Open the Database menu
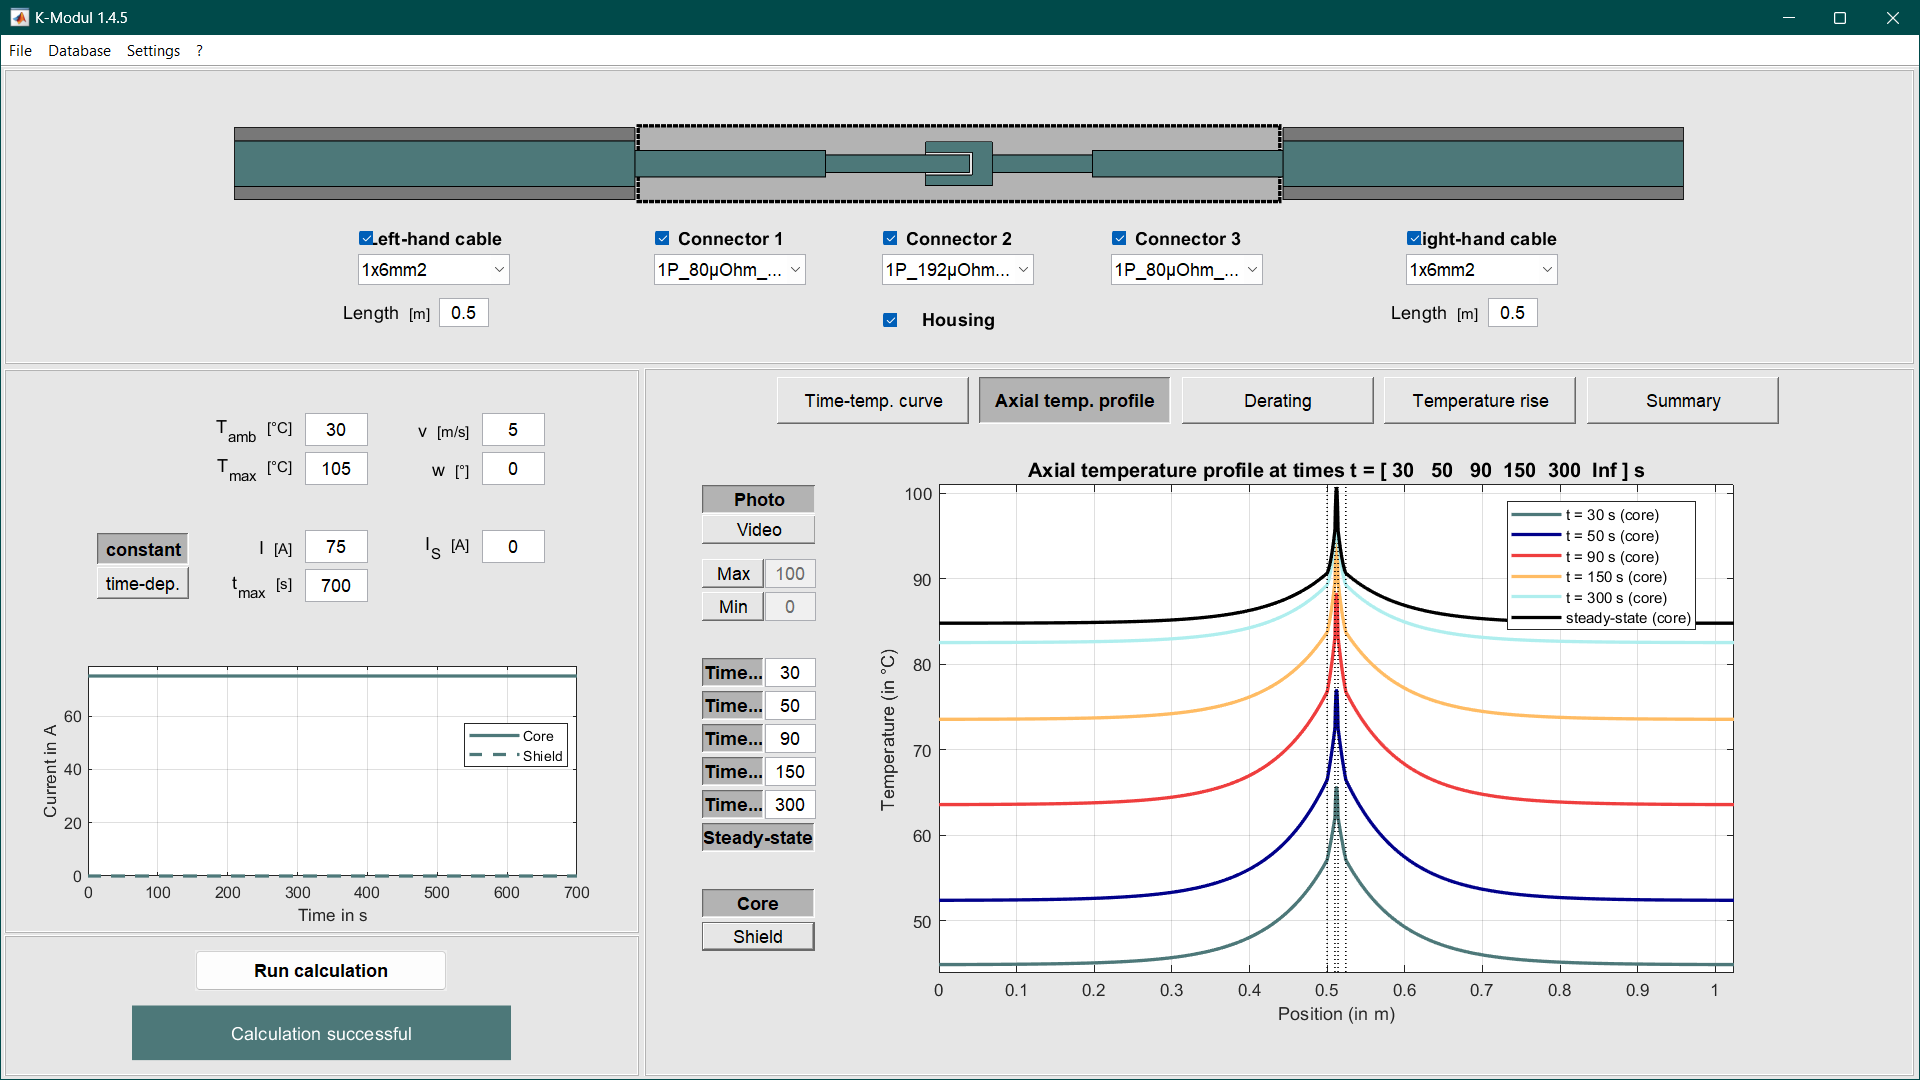 pos(79,51)
